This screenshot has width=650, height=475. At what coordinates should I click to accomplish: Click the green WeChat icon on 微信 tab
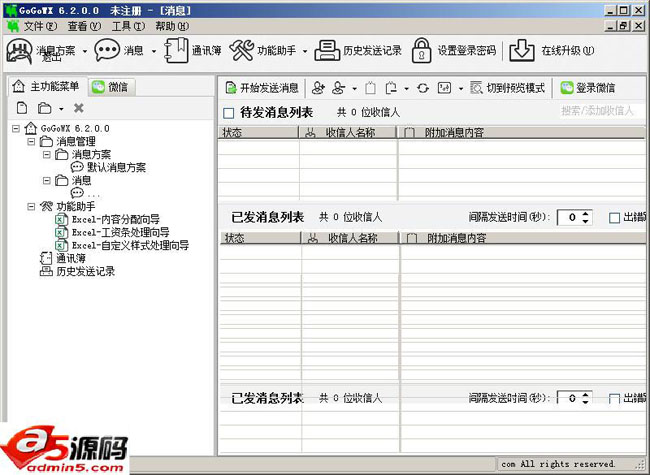coord(98,87)
